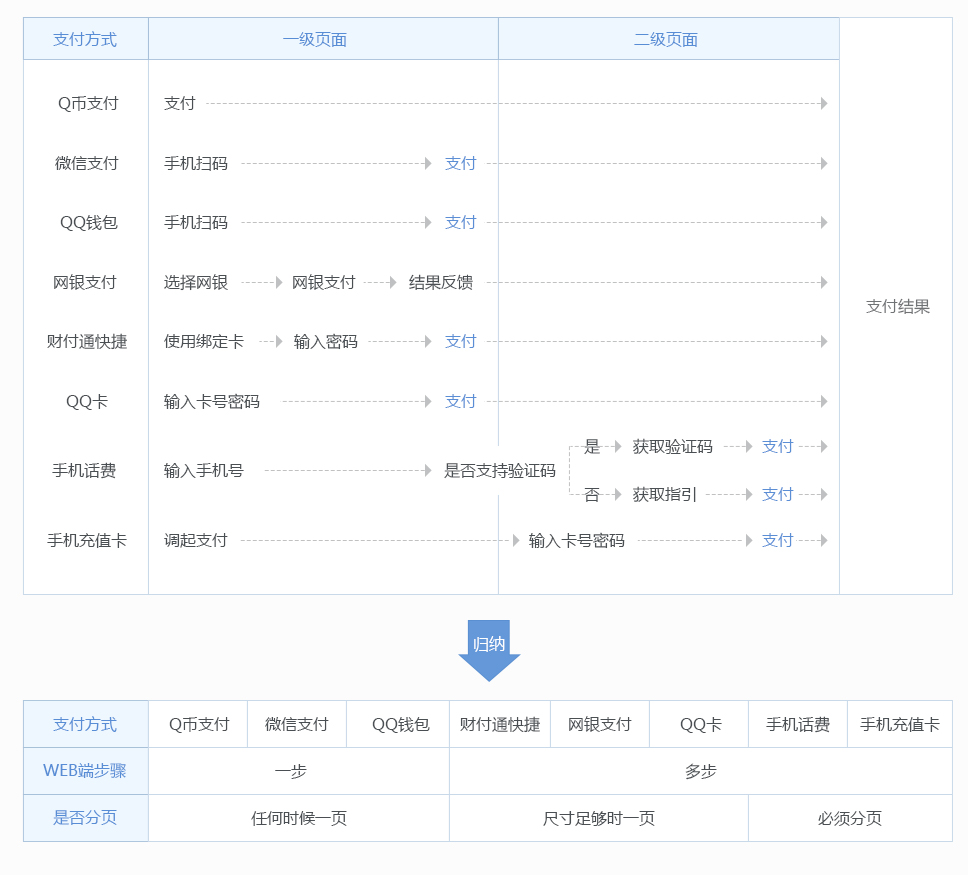Viewport: 968px width, 875px height.
Task: Select 微信支付 row label in flow table
Action: pyautogui.click(x=86, y=163)
